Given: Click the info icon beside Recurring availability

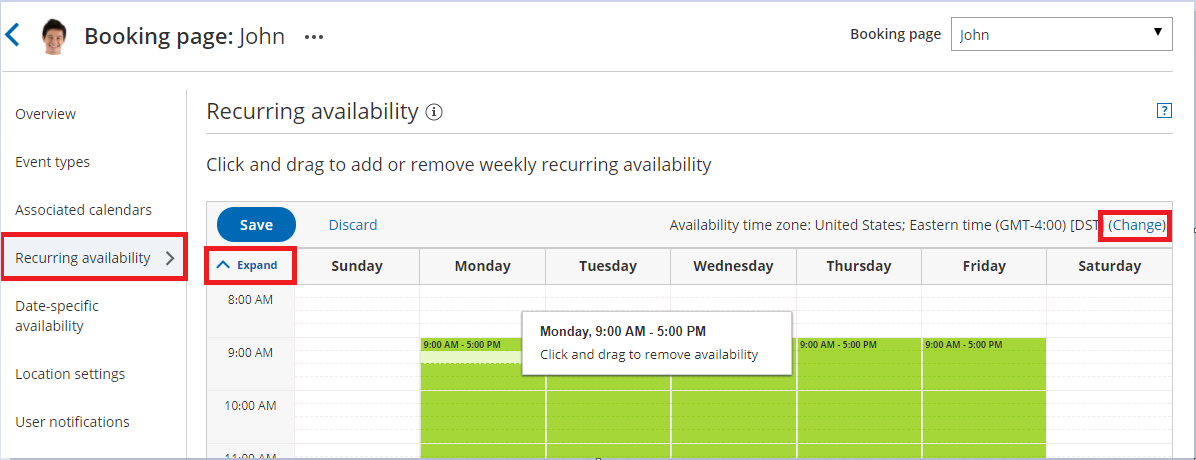Looking at the screenshot, I should pos(434,112).
